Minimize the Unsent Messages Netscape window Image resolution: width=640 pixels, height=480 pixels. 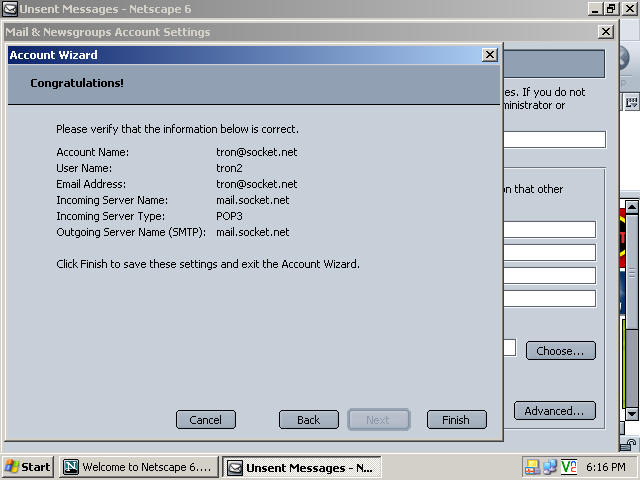(x=595, y=9)
